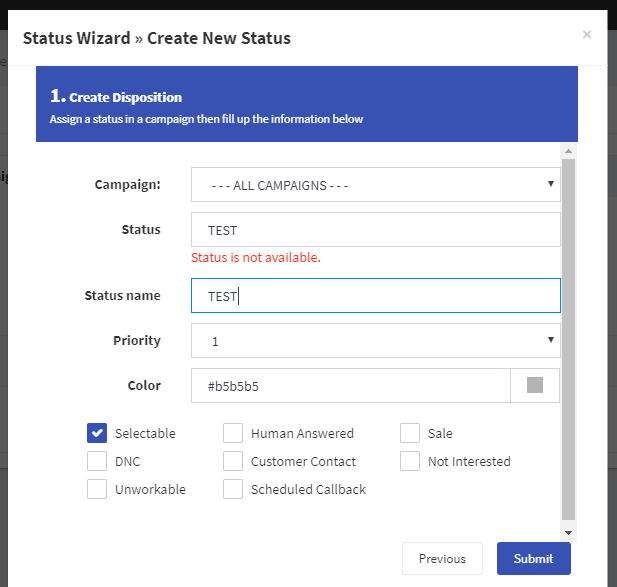Tick the DNC checkbox

tap(97, 461)
